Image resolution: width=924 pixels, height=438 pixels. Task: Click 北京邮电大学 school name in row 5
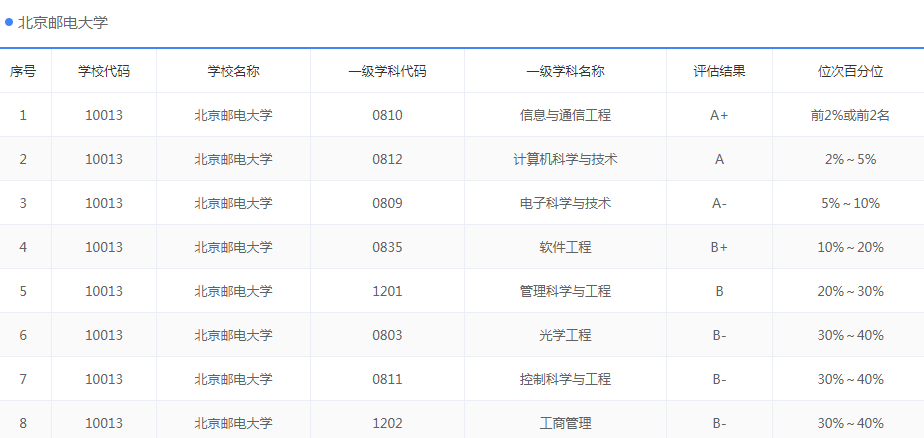[233, 291]
